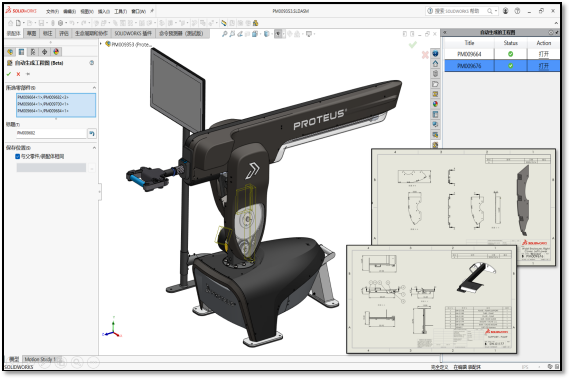
Task: Confirm with the green checkmark in PropertyManager
Action: point(9,74)
